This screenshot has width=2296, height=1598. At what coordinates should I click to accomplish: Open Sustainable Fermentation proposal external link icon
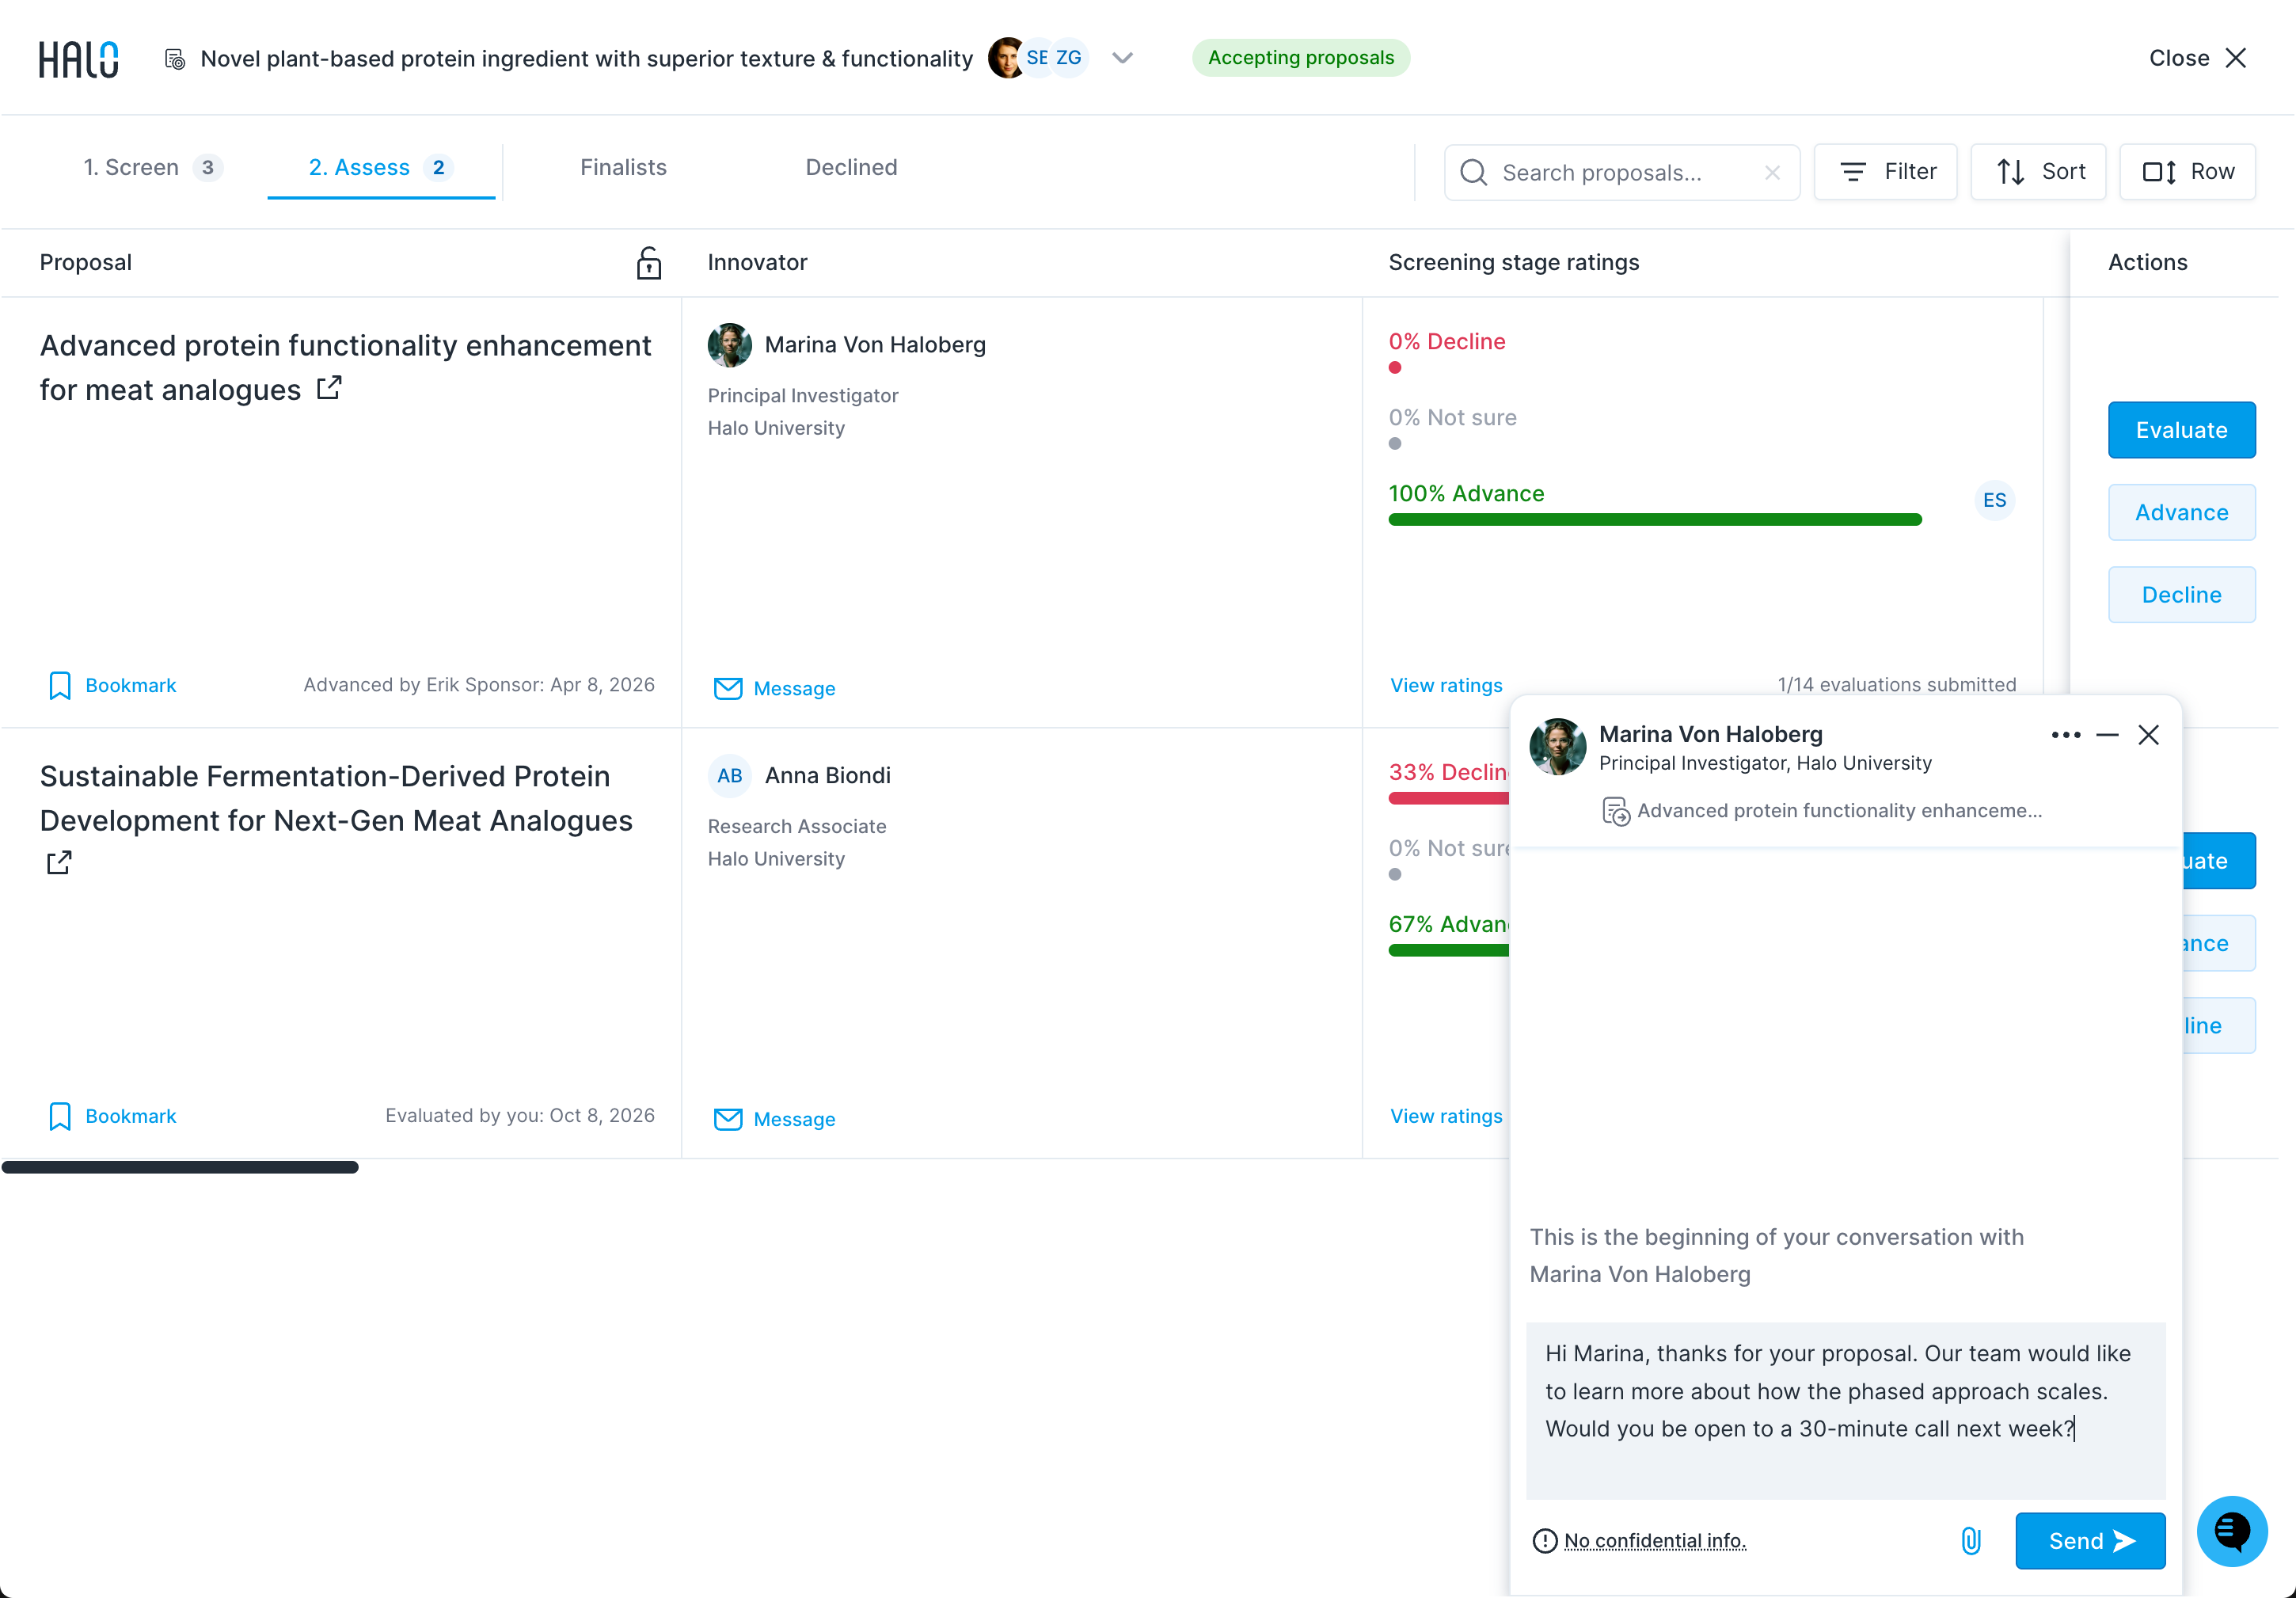(x=59, y=862)
